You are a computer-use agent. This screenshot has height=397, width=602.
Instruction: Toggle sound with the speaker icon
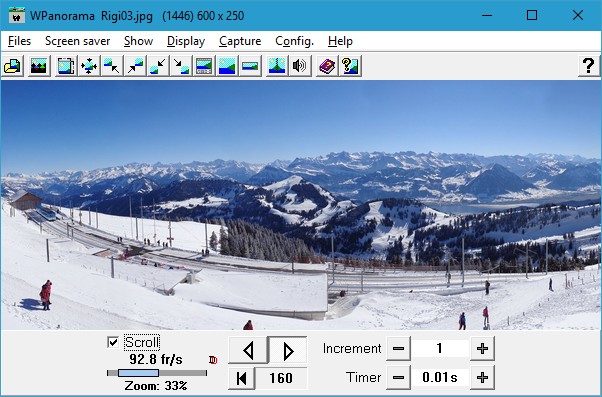[300, 66]
